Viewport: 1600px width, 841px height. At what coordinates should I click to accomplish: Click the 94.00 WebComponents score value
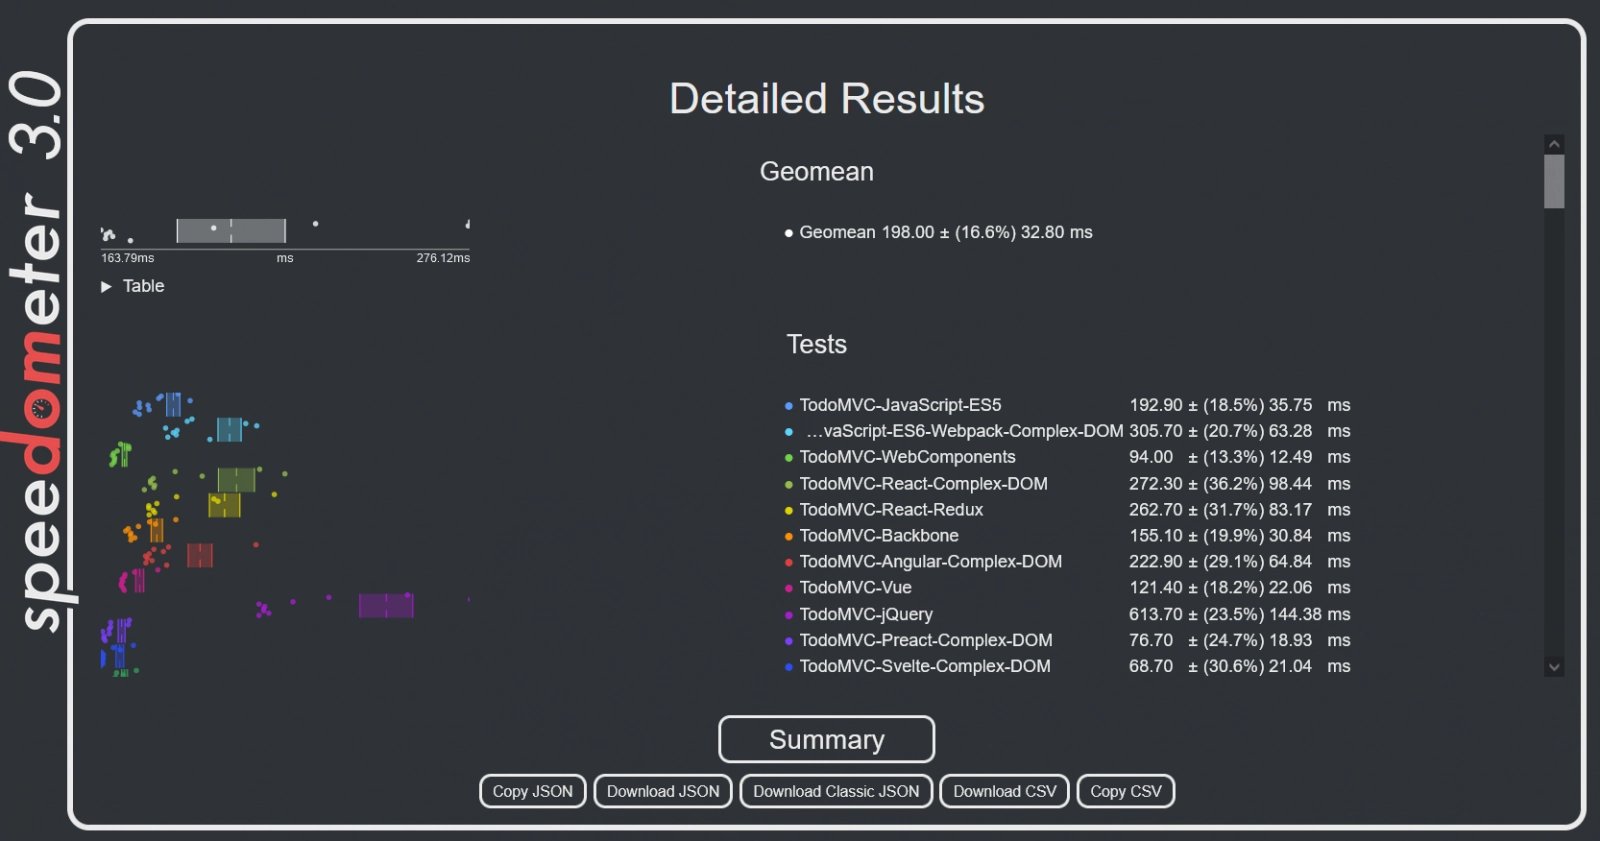tap(1151, 457)
